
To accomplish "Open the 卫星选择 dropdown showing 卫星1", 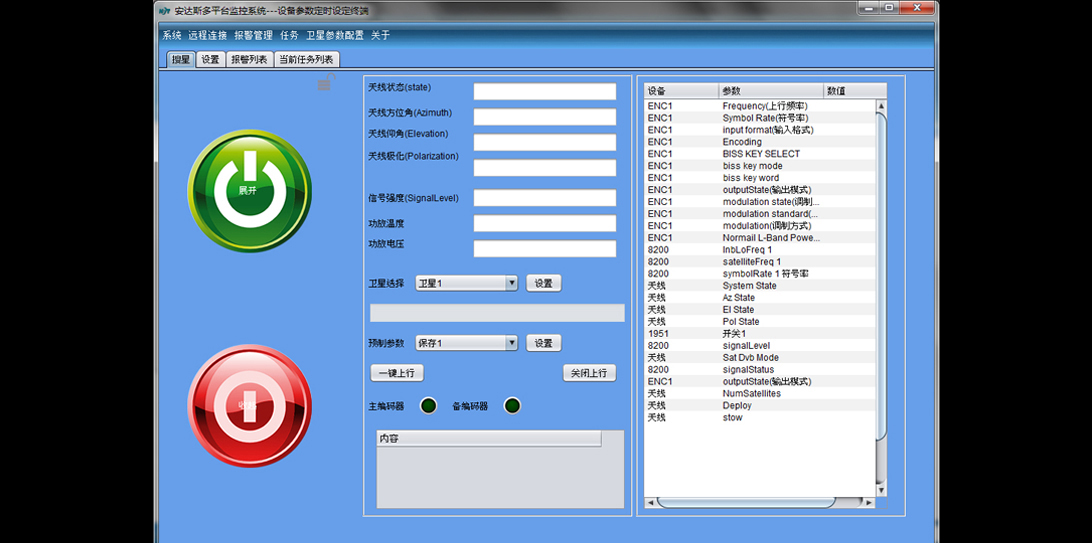I will 467,283.
